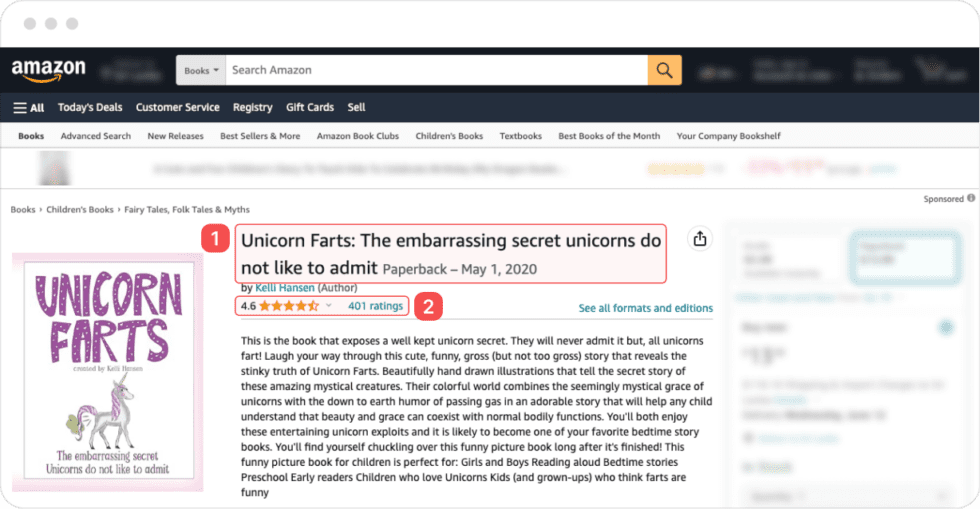Open the Books search category dropdown
Viewport: 980px width, 509px height.
[201, 70]
